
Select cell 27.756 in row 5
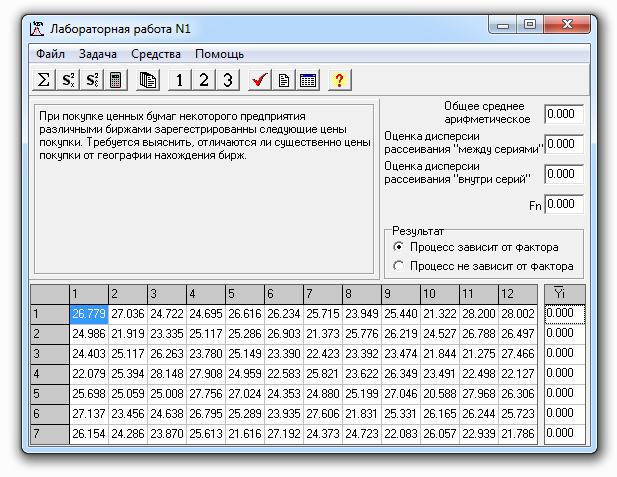click(x=206, y=394)
